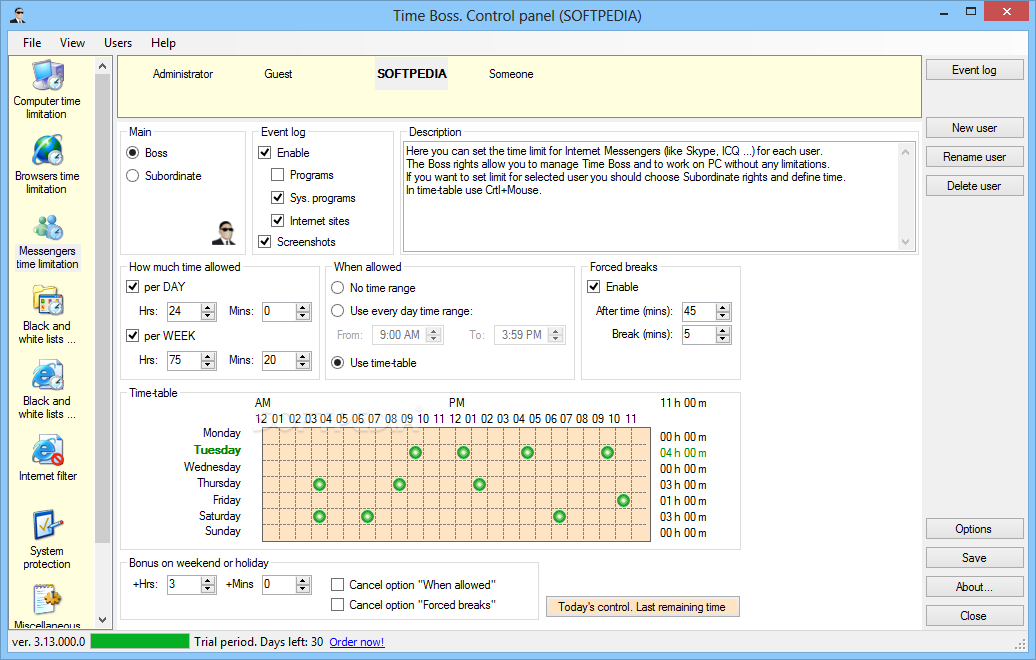Toggle the Screenshots checkbox

[265, 242]
